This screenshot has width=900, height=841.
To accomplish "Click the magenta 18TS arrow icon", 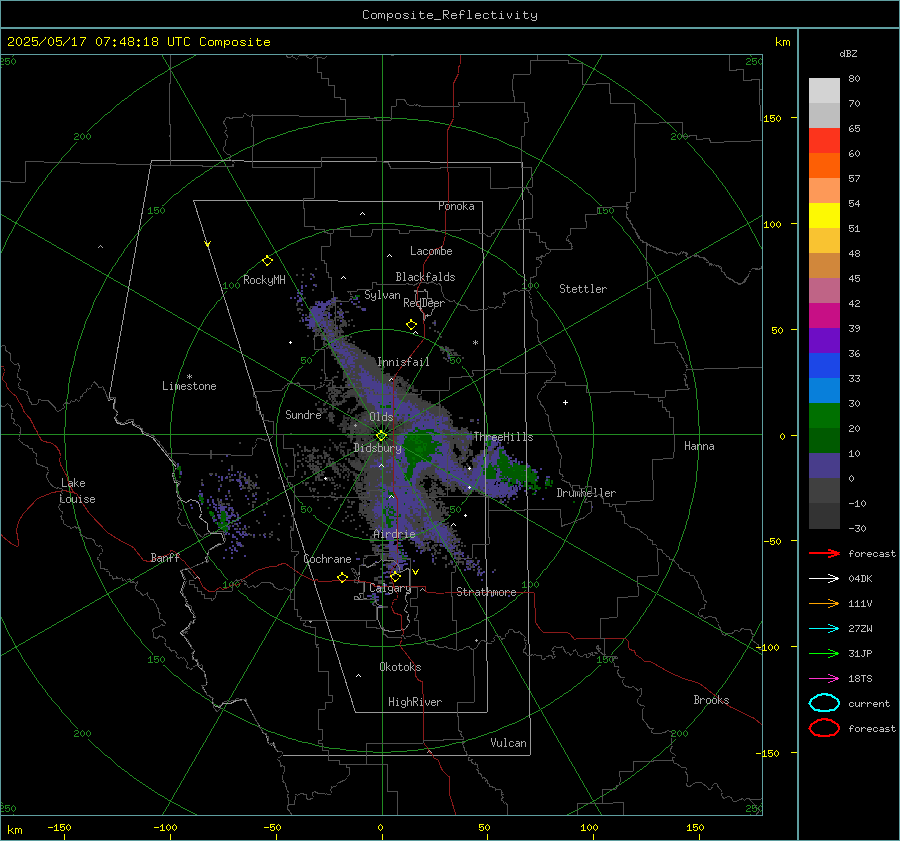I will pos(824,679).
